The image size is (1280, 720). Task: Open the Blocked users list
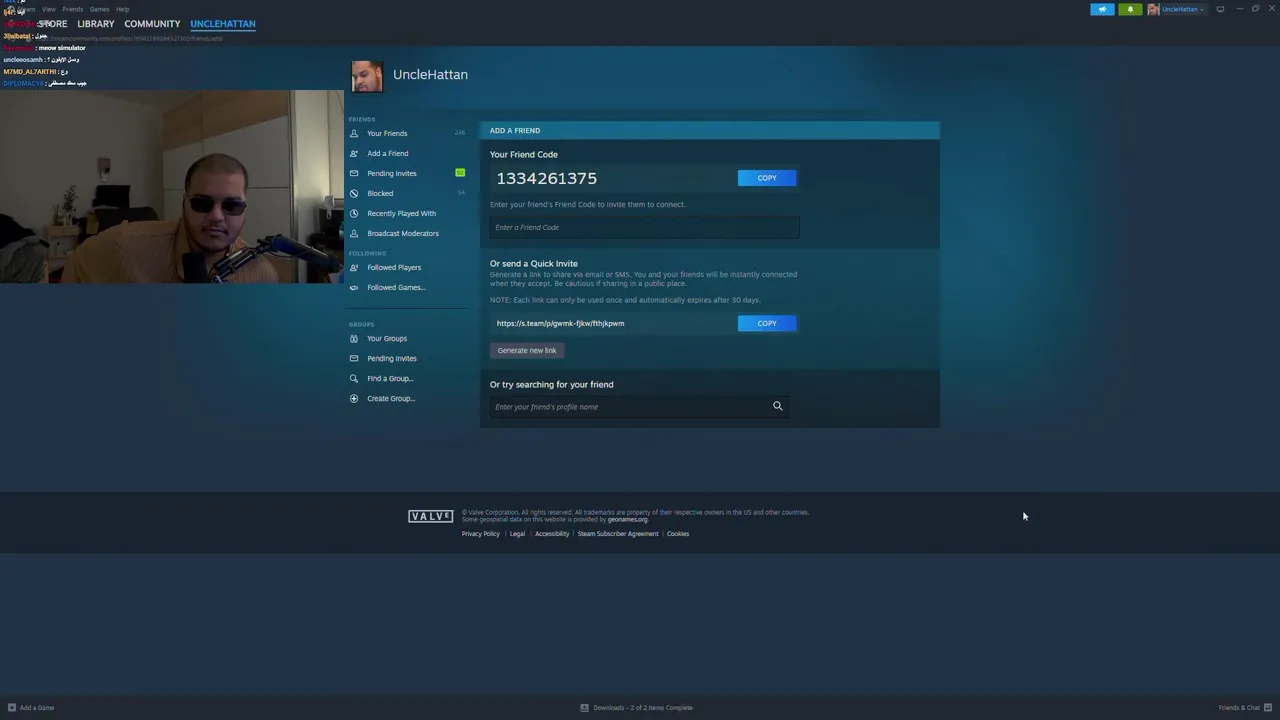(380, 193)
